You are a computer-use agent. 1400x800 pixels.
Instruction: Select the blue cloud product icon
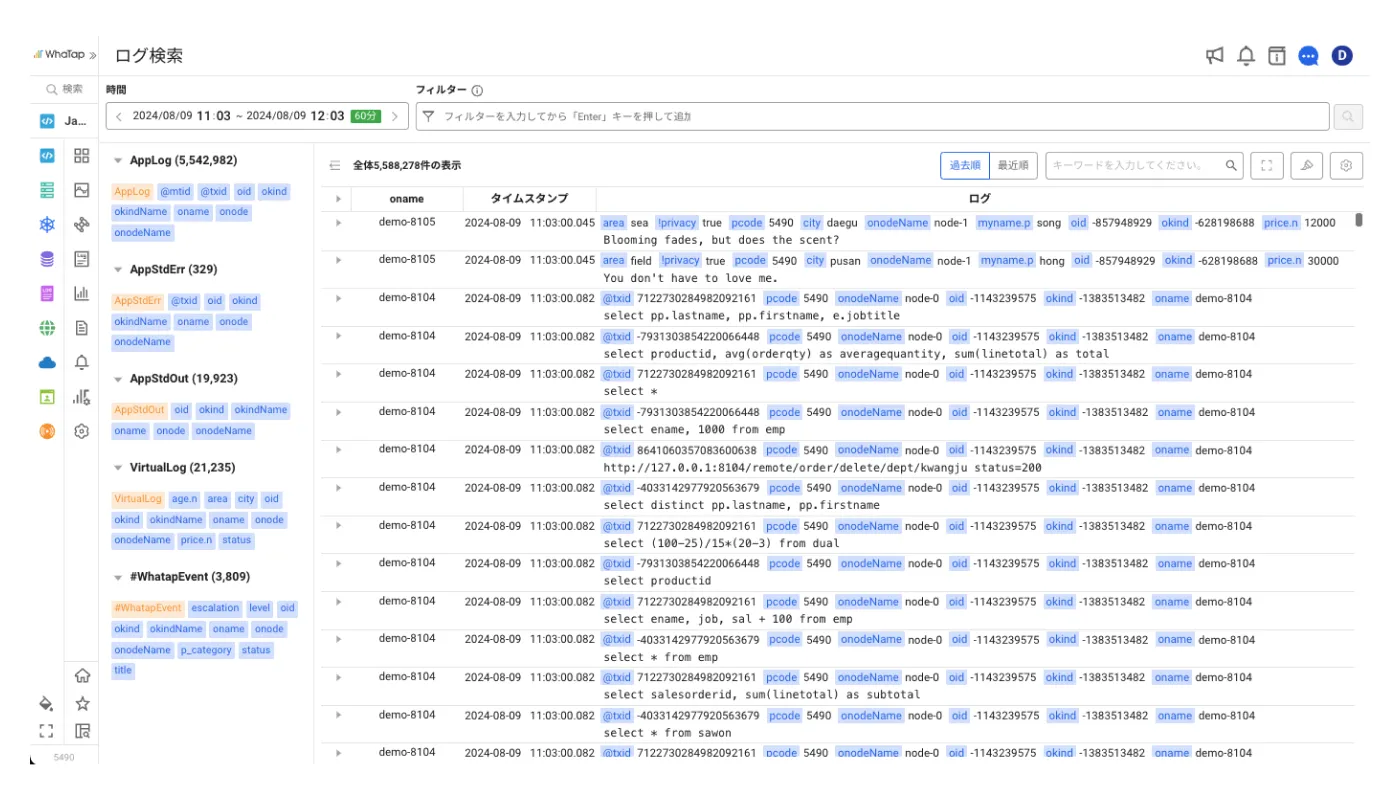[47, 362]
